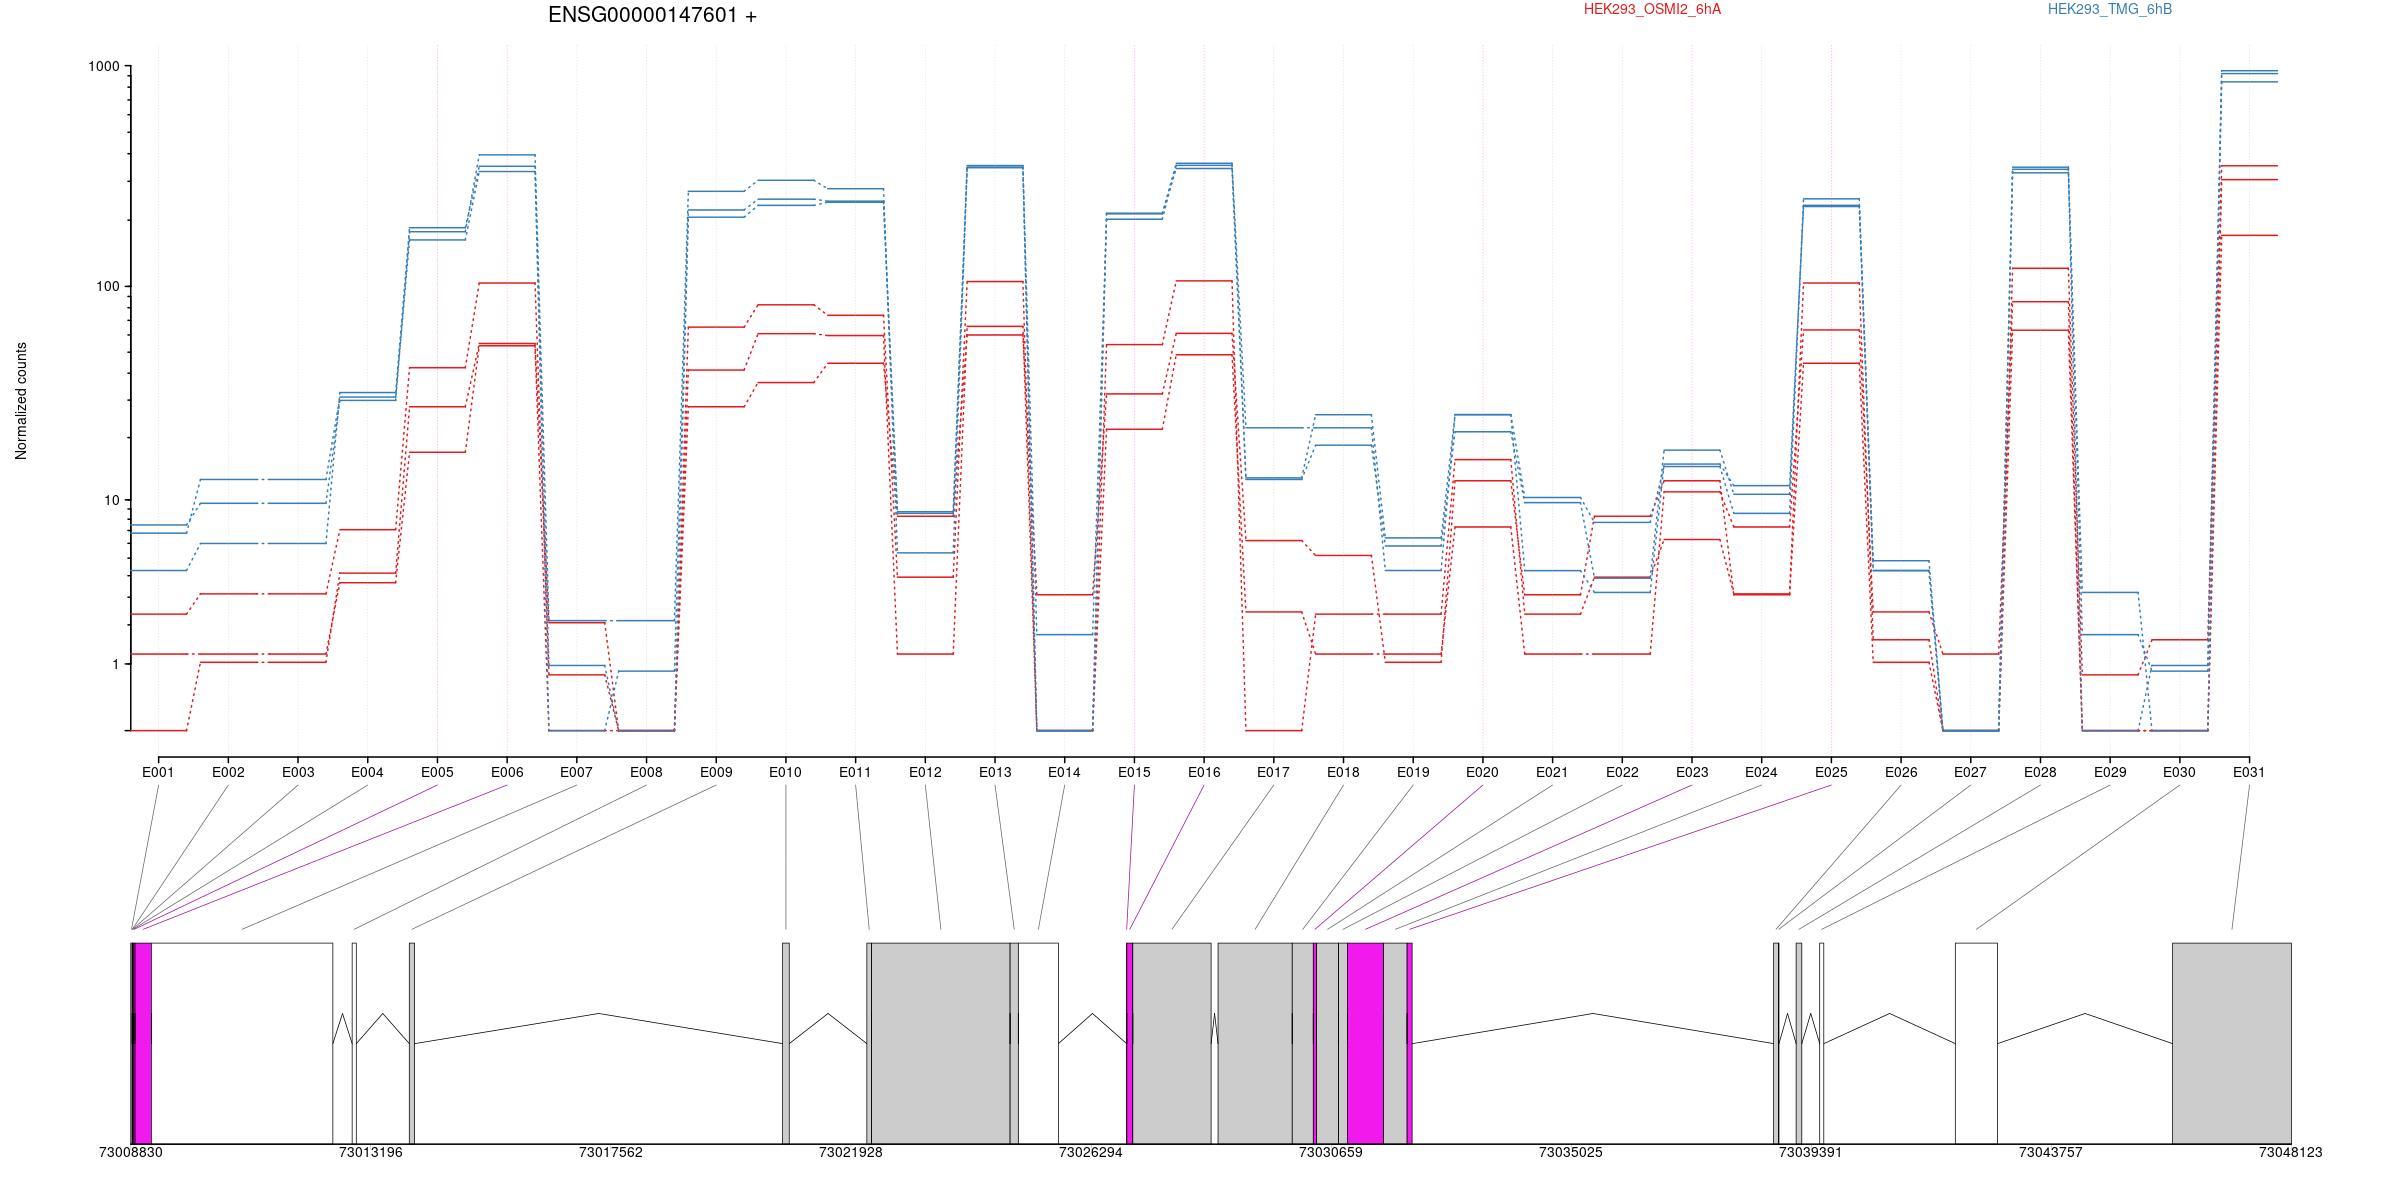Select exon bin label E028
The image size is (2400, 1200).
2040,772
